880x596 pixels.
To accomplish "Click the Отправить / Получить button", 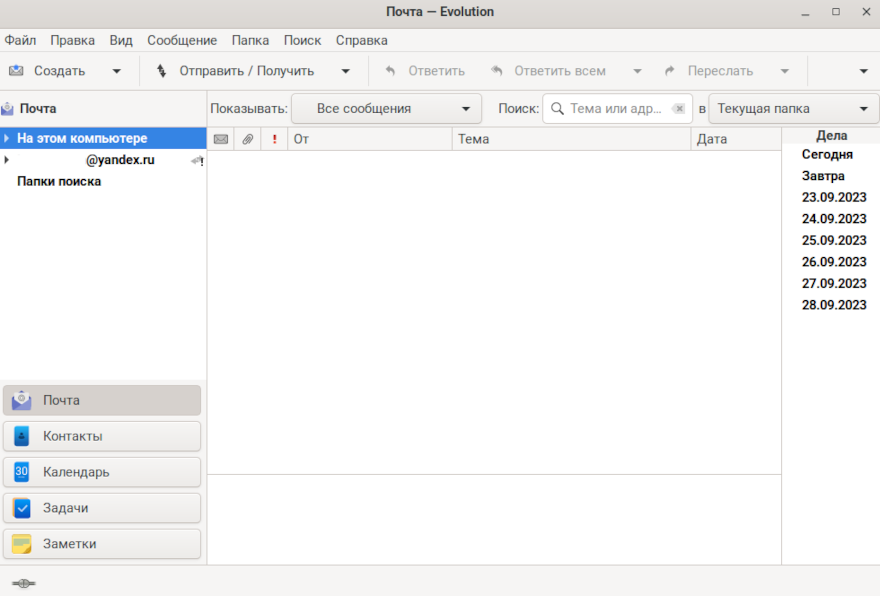I will click(x=236, y=71).
